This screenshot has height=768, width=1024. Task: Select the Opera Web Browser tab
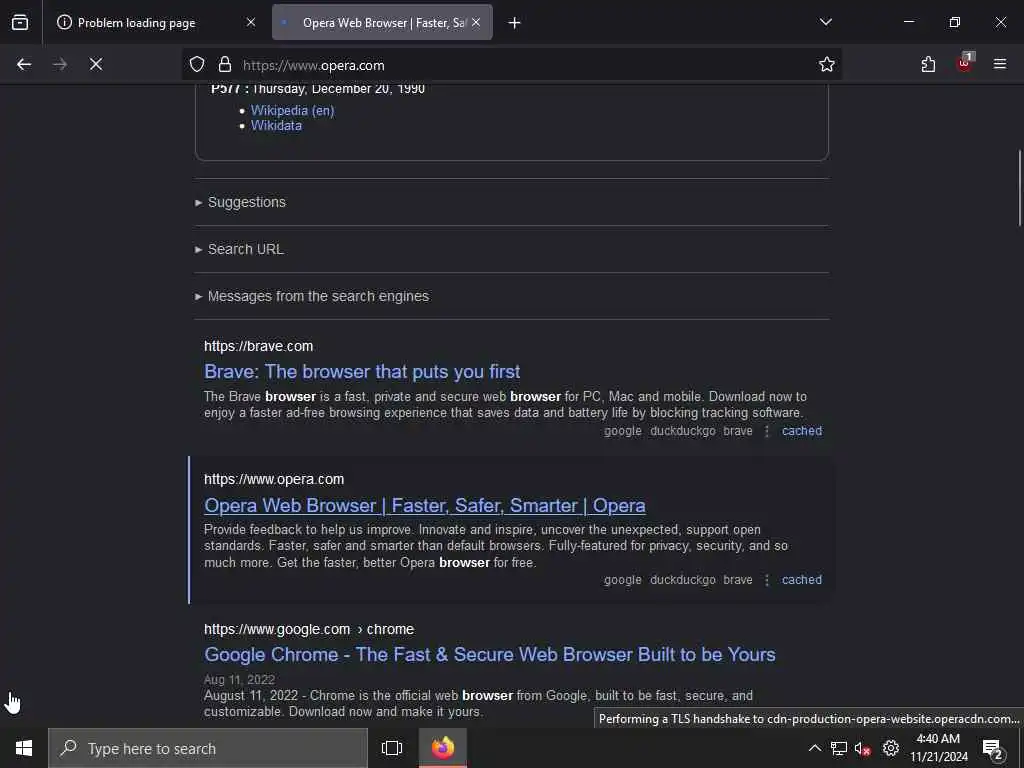click(382, 23)
